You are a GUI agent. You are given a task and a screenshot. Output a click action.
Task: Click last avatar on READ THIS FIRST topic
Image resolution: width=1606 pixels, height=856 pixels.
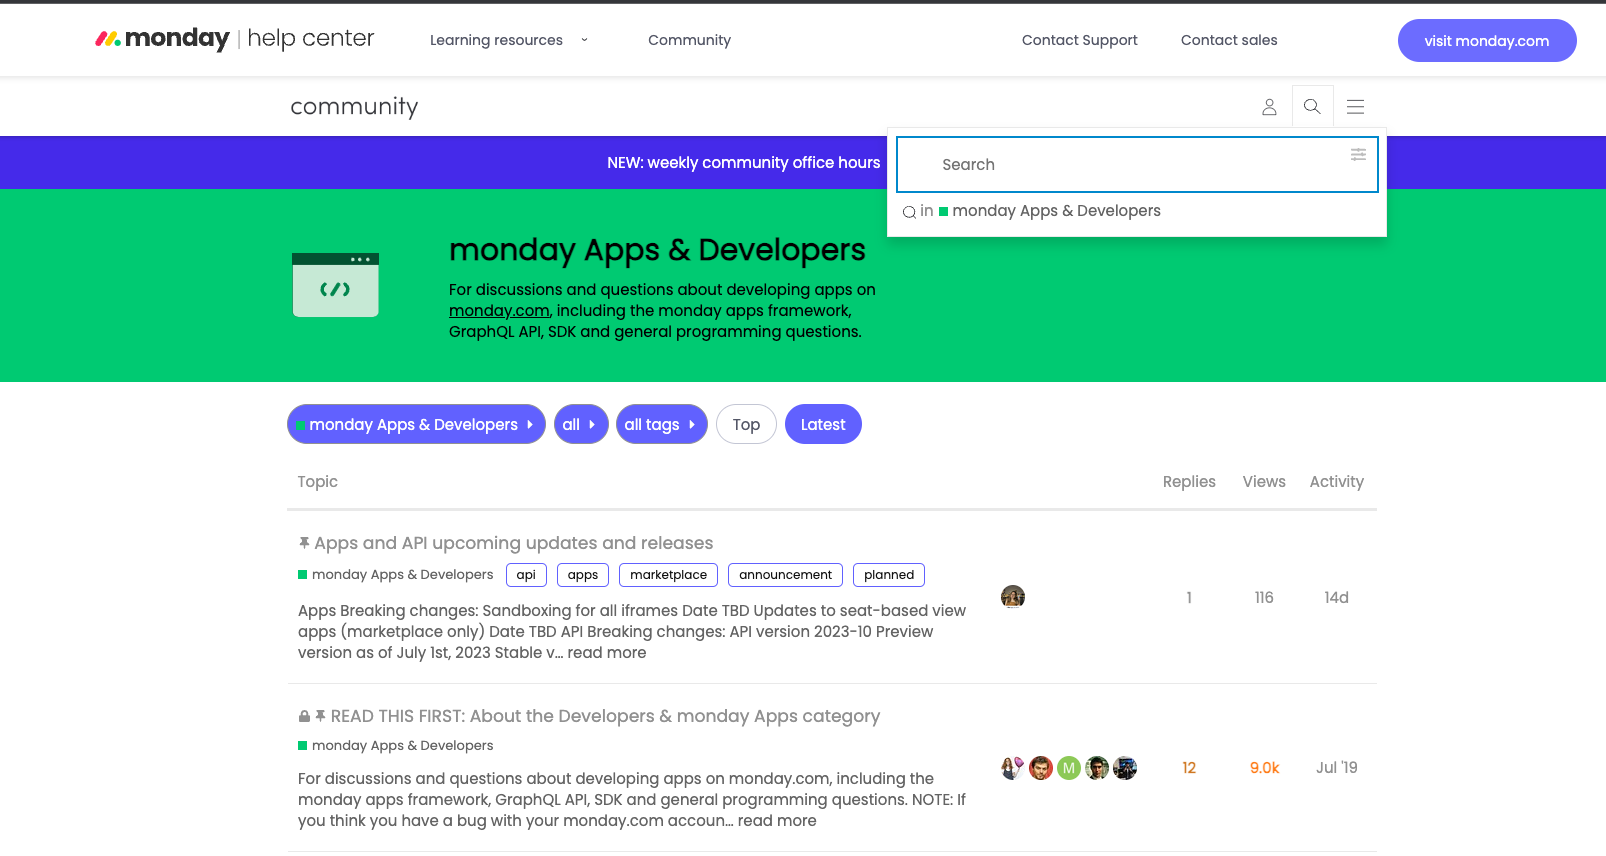coord(1125,768)
